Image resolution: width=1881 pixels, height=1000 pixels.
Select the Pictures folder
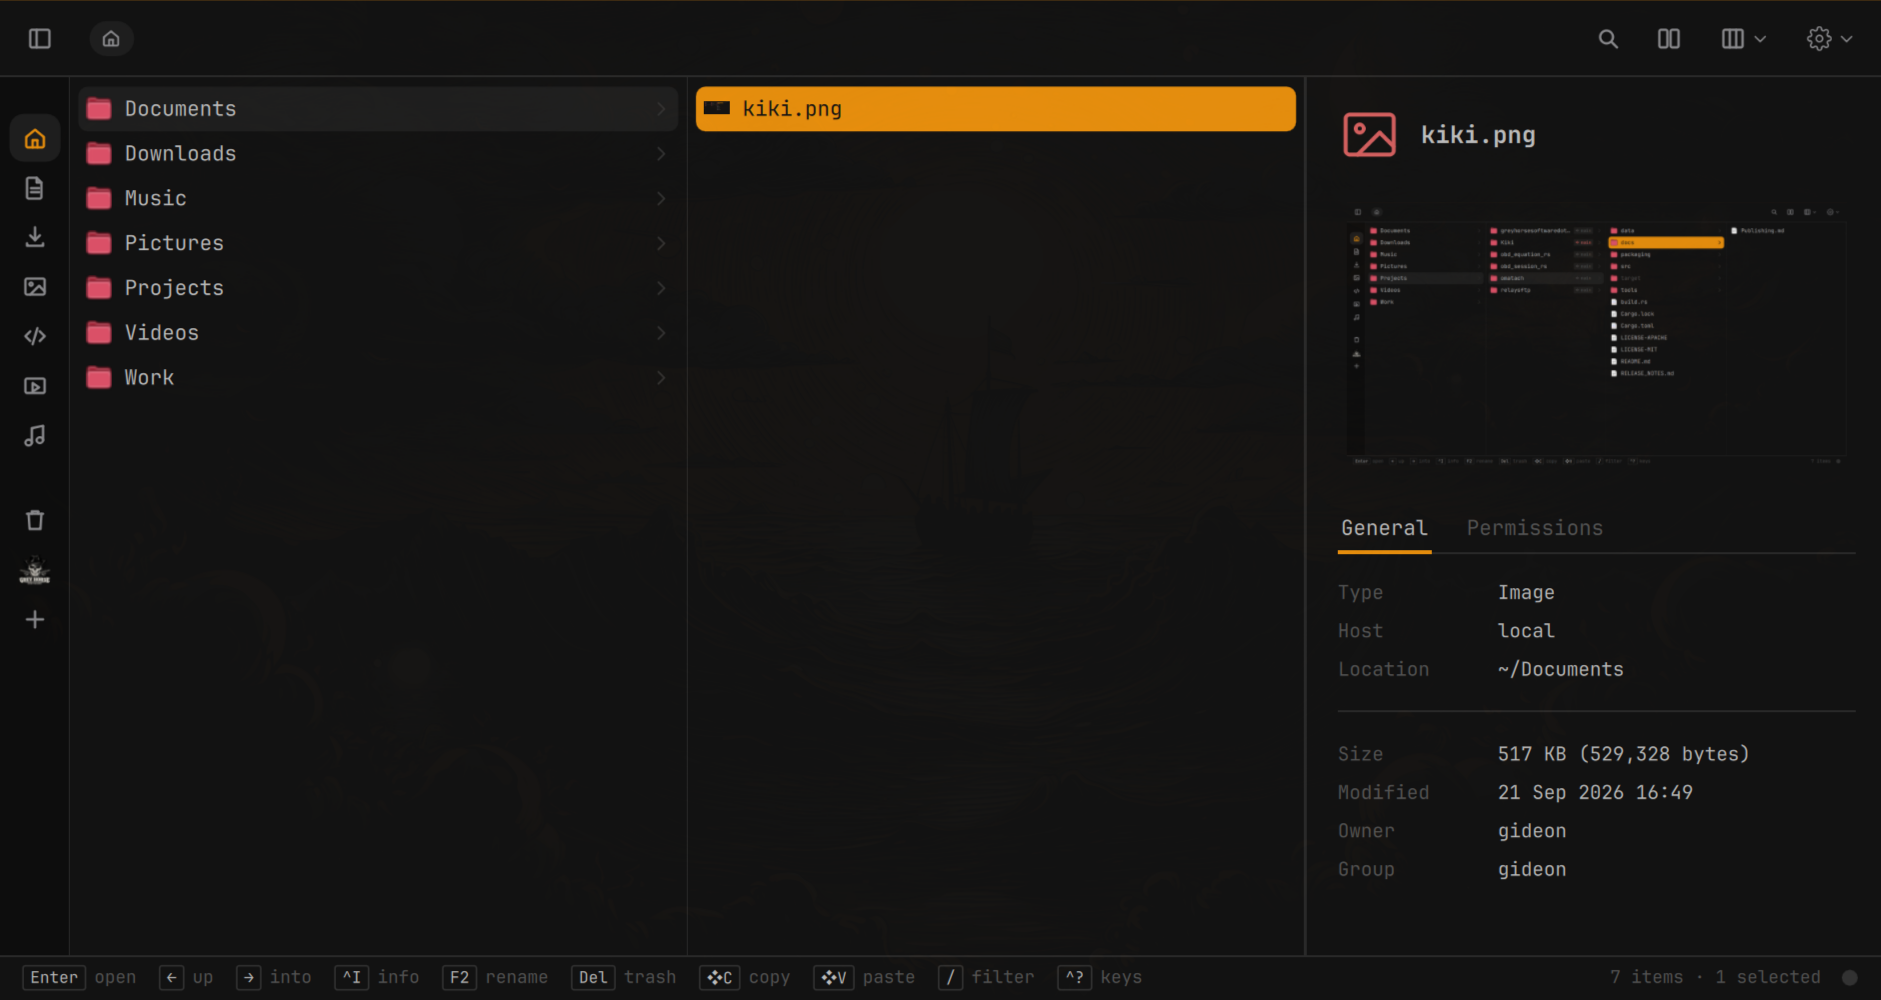pos(378,243)
